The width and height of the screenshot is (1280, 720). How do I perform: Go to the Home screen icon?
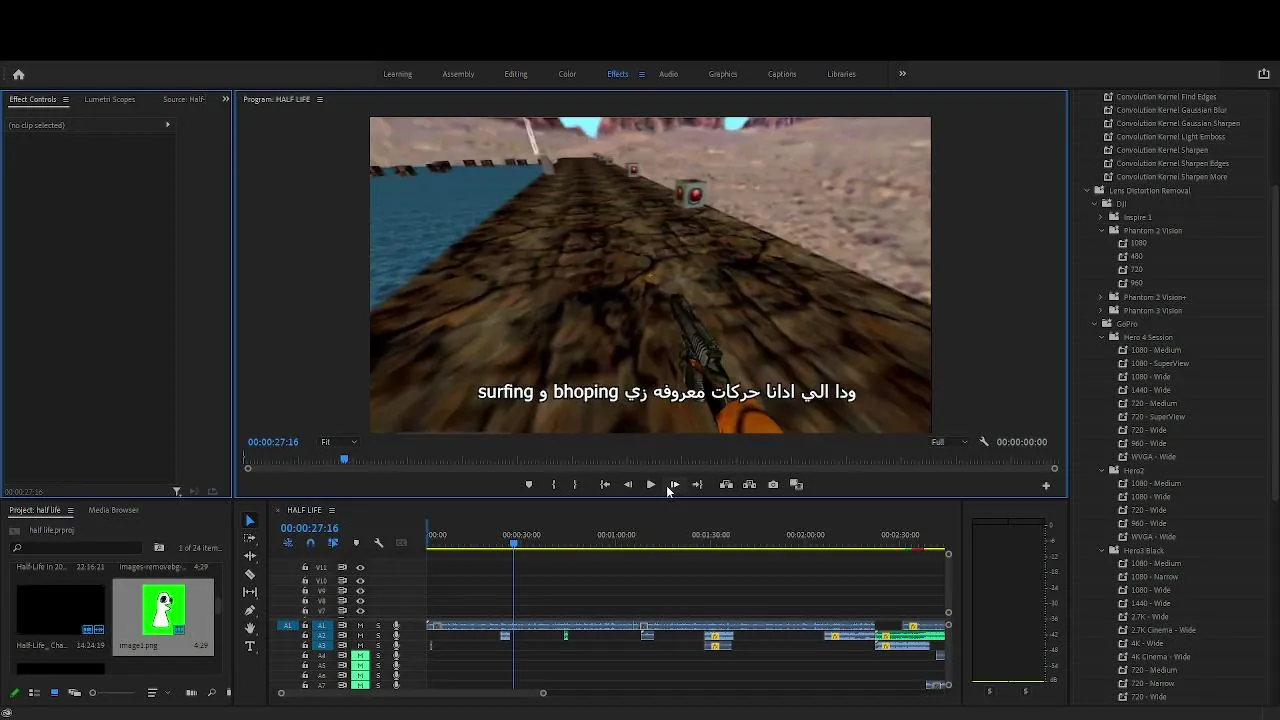(x=18, y=74)
